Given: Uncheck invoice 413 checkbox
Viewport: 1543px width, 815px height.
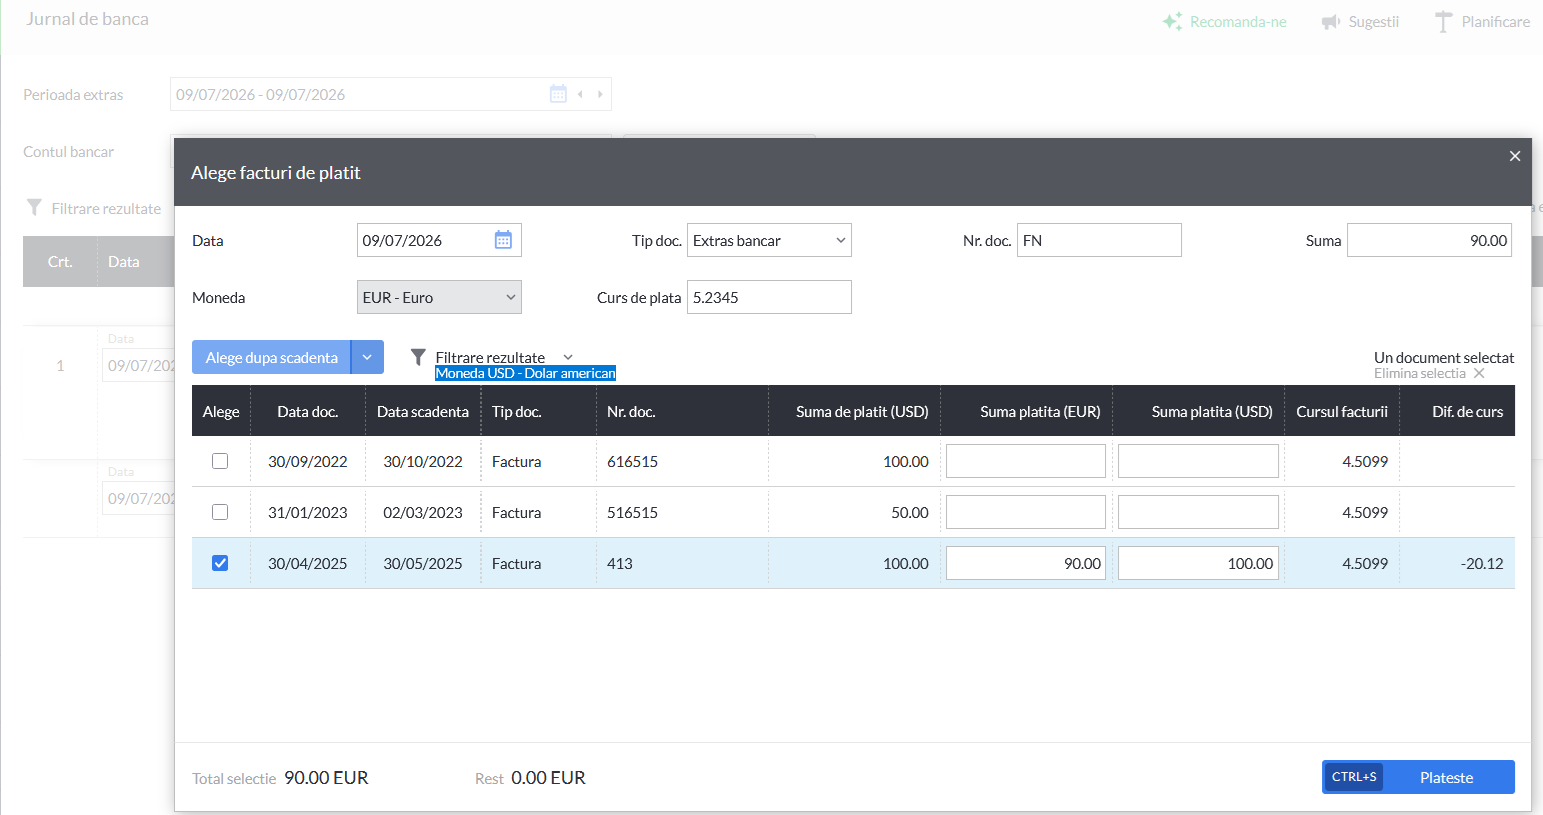Looking at the screenshot, I should tap(220, 563).
